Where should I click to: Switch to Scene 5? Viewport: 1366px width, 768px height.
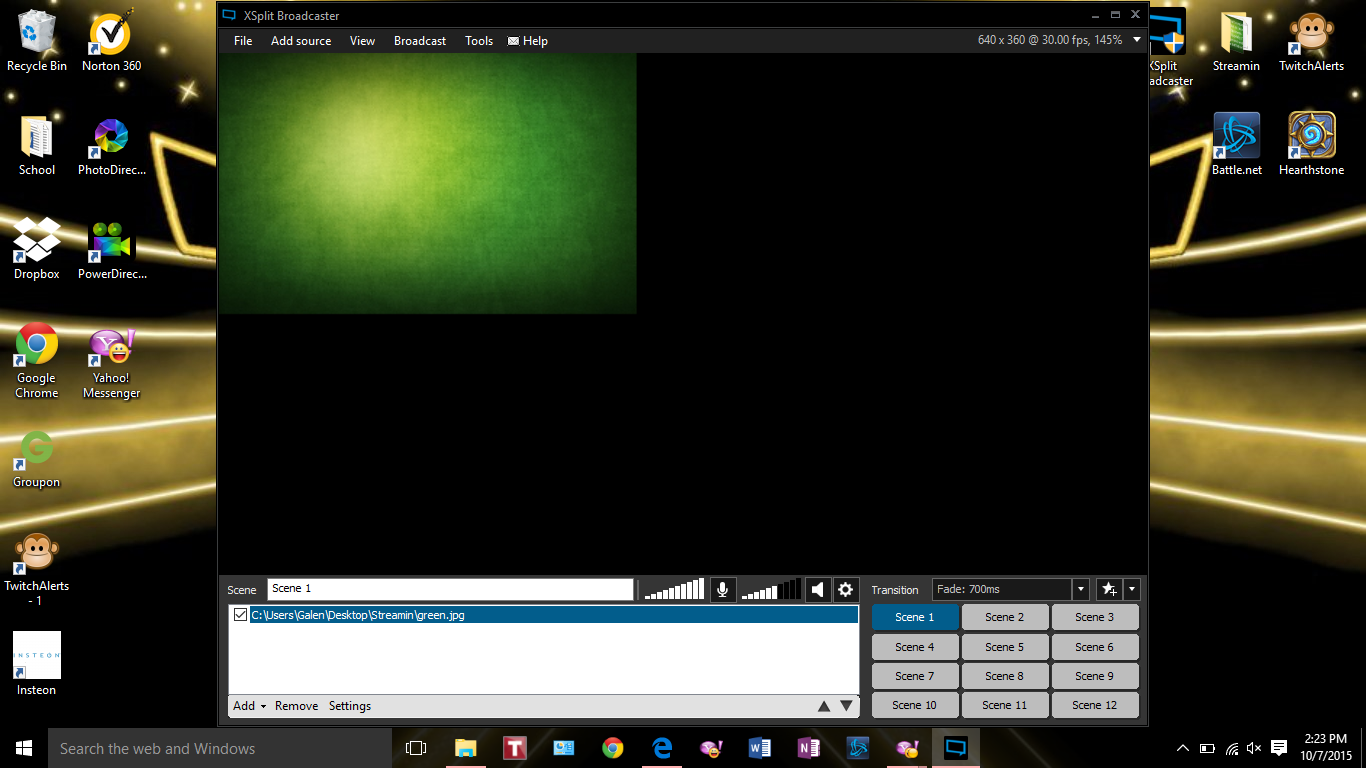1004,646
